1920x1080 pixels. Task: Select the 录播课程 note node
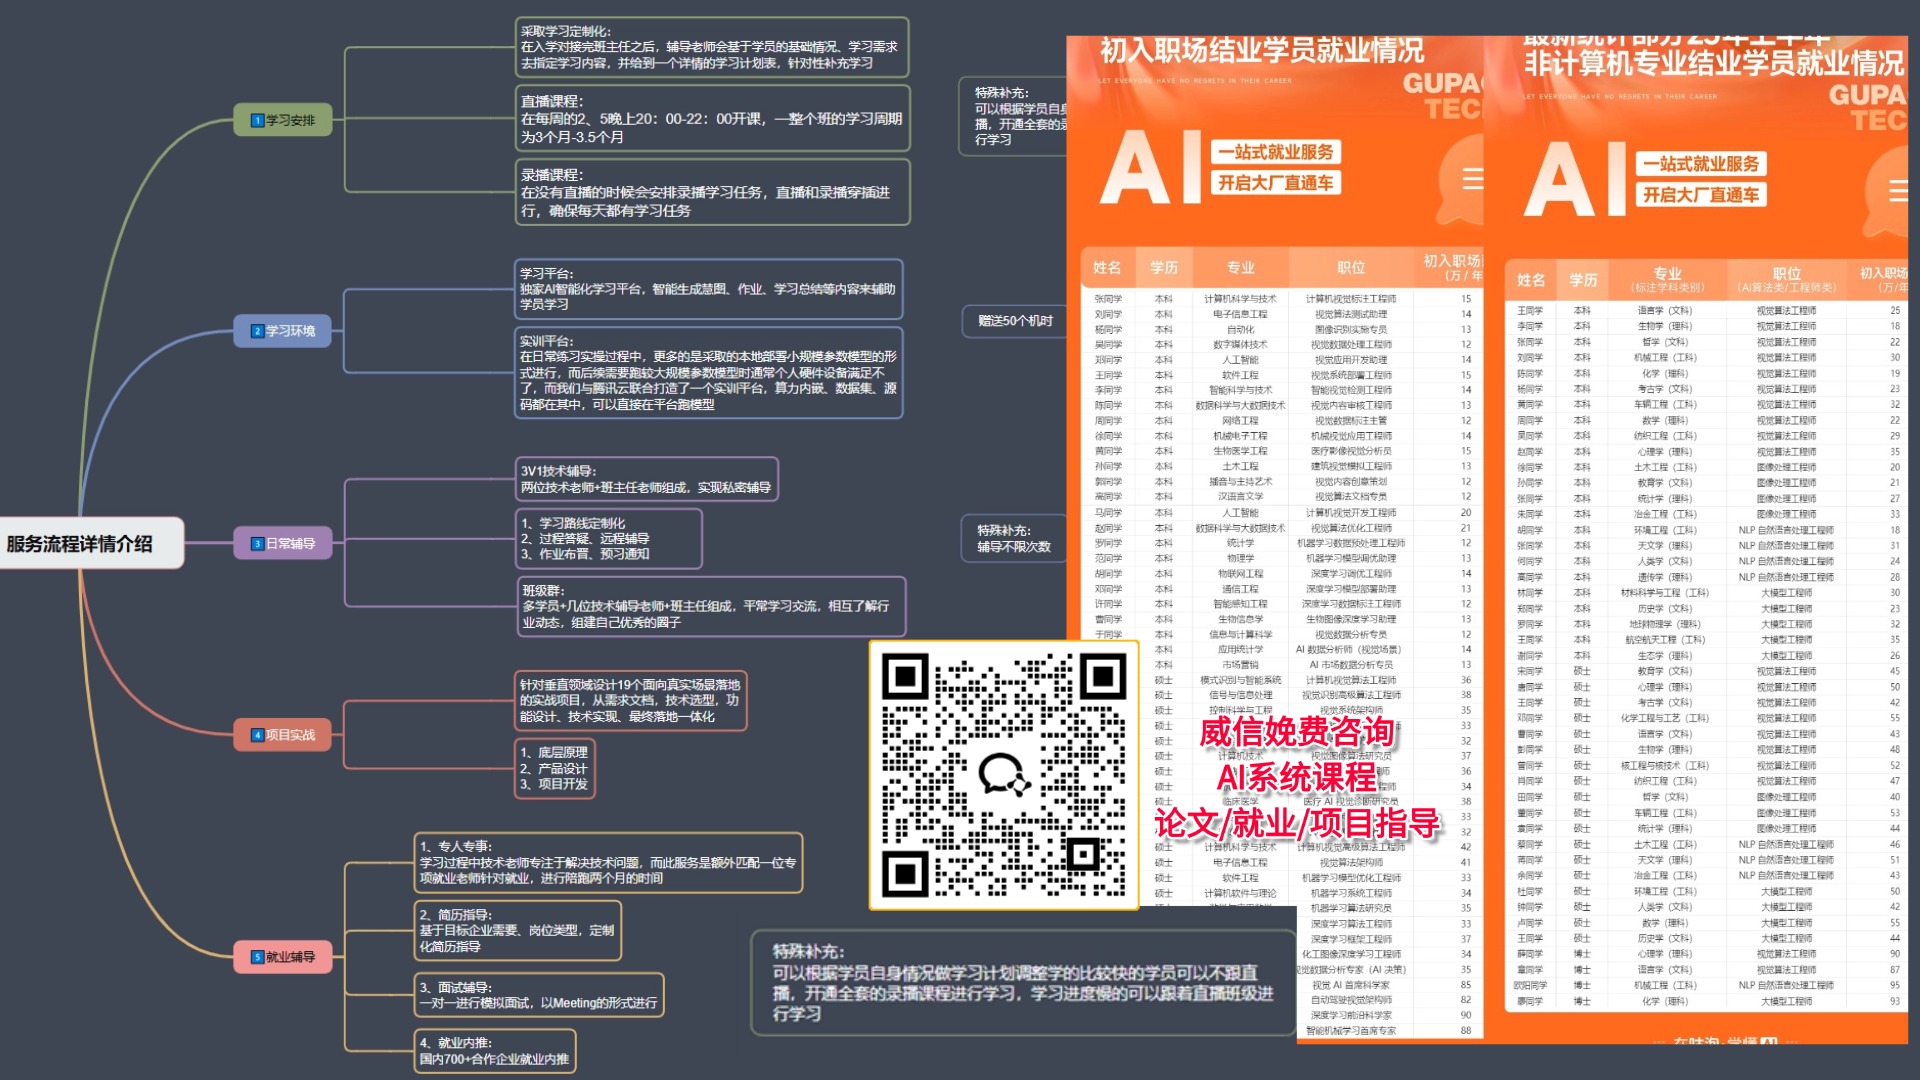coord(713,192)
